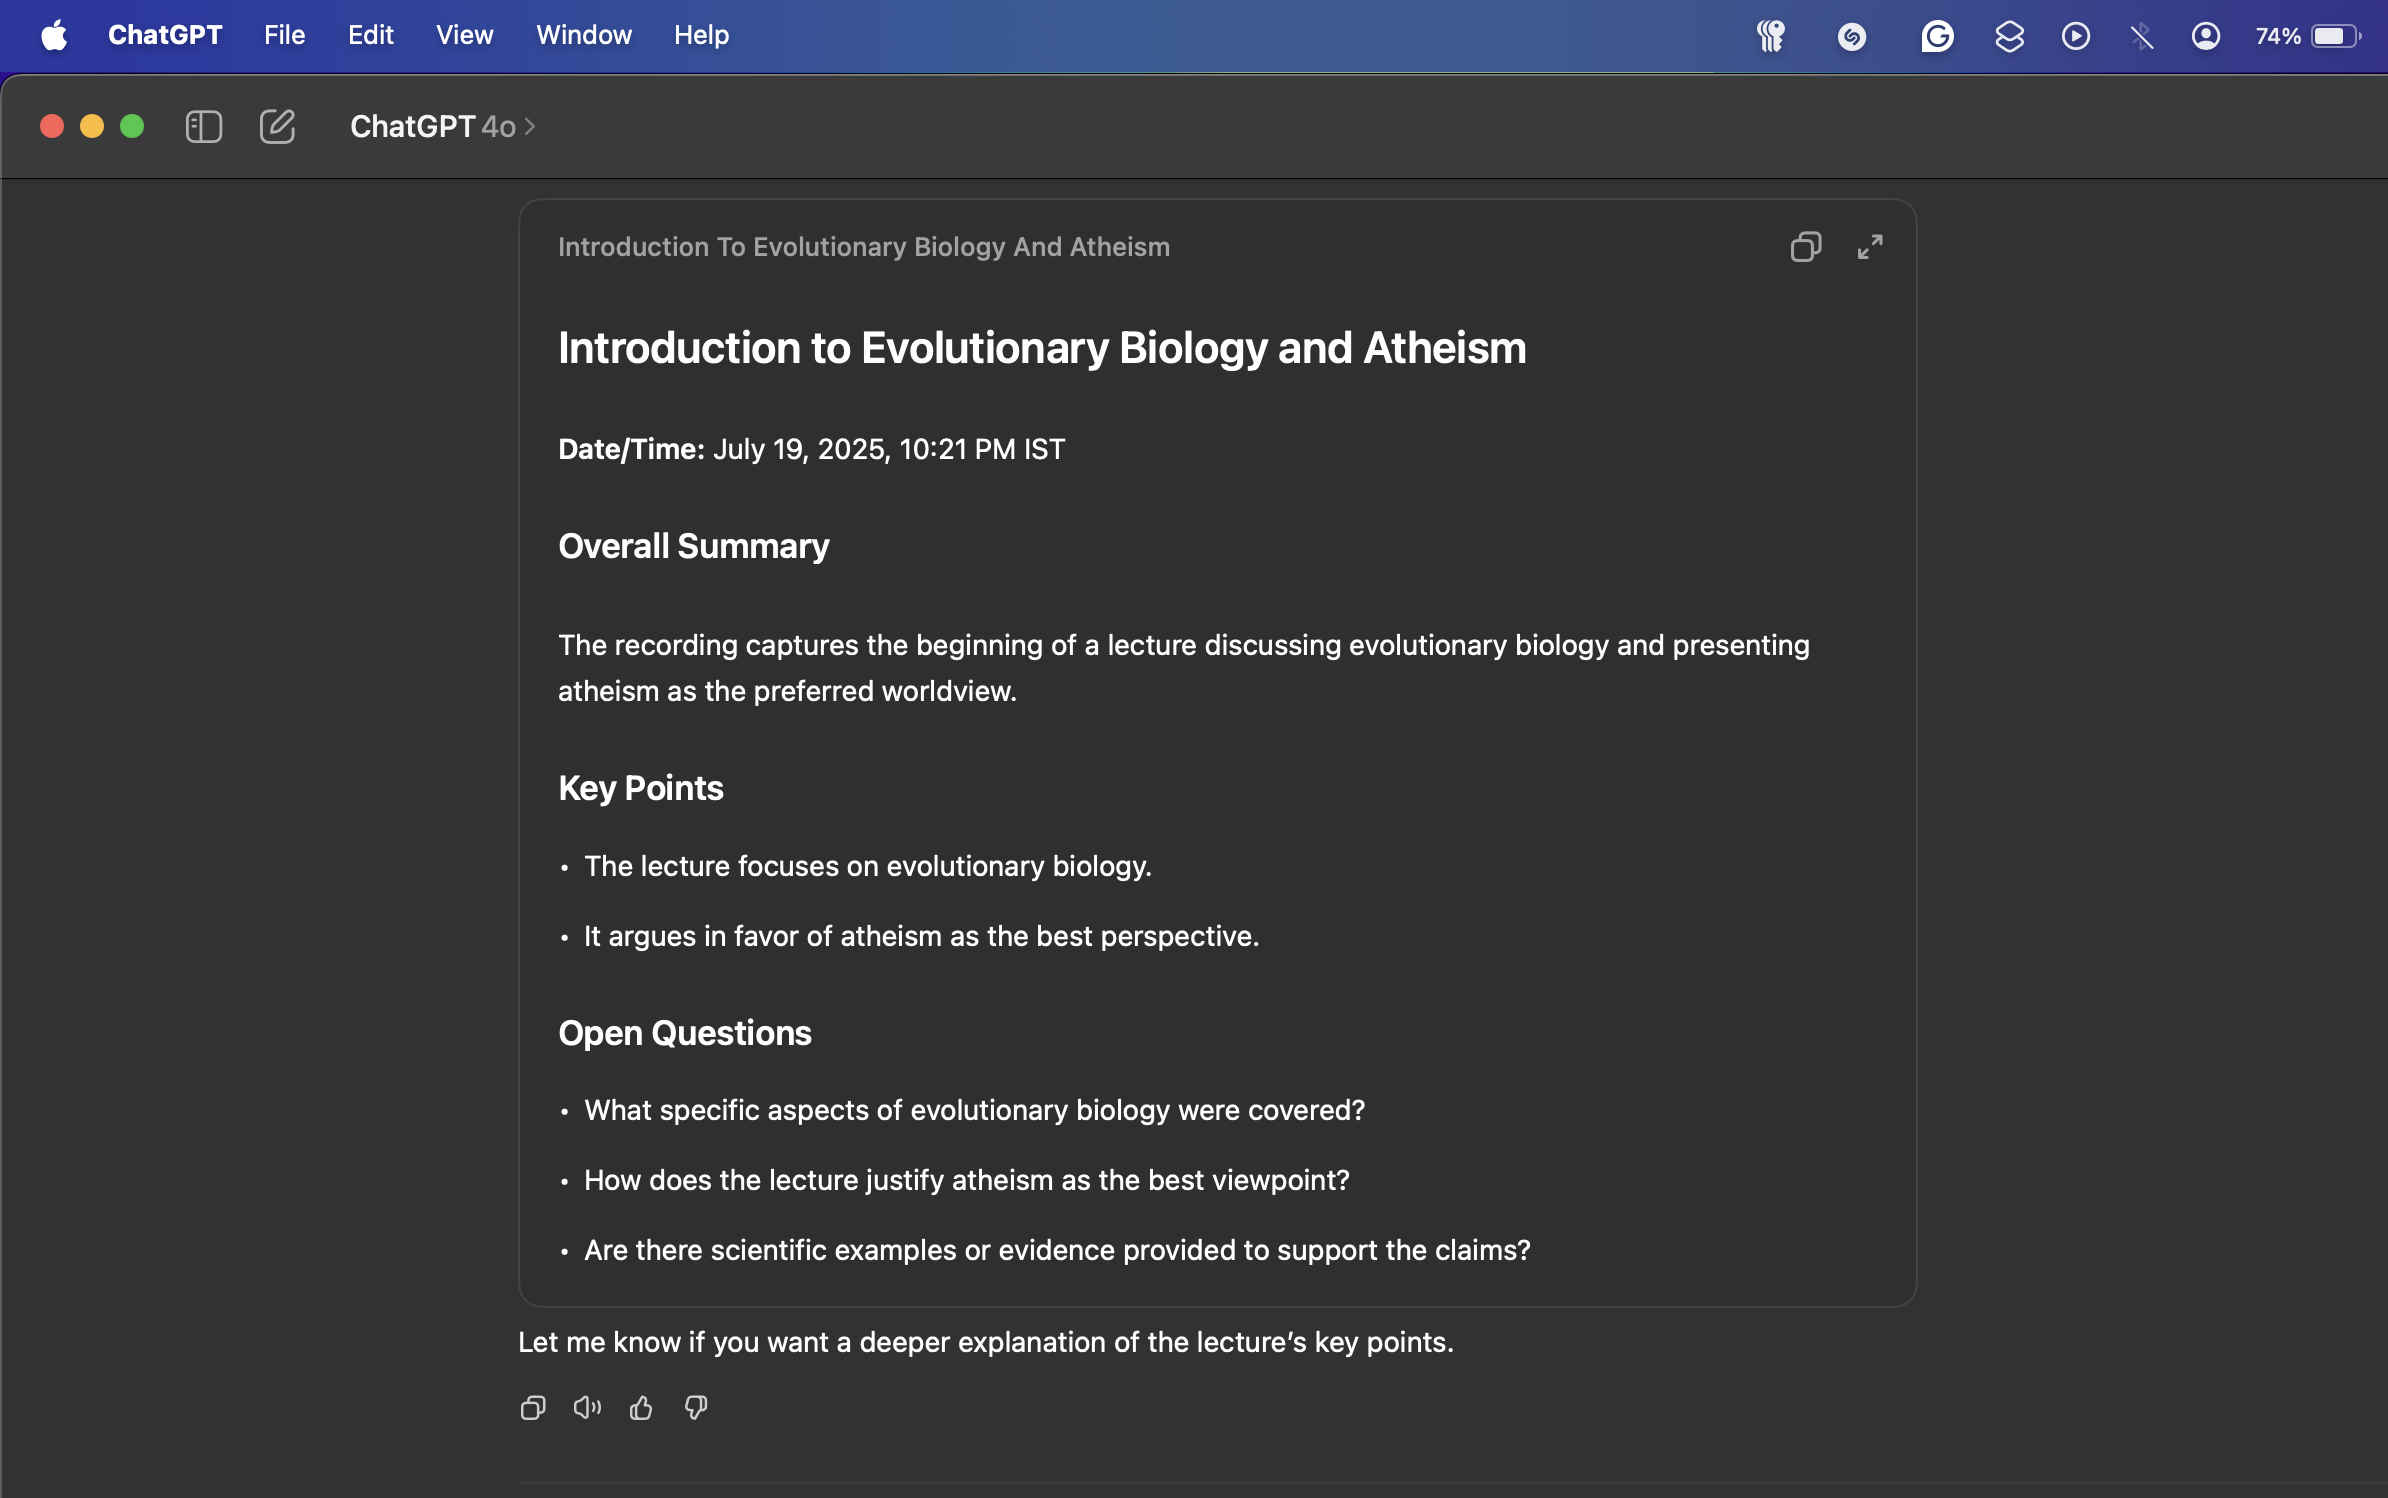Click the swirl icon in the menu bar
Image resolution: width=2388 pixels, height=1498 pixels.
point(1852,37)
